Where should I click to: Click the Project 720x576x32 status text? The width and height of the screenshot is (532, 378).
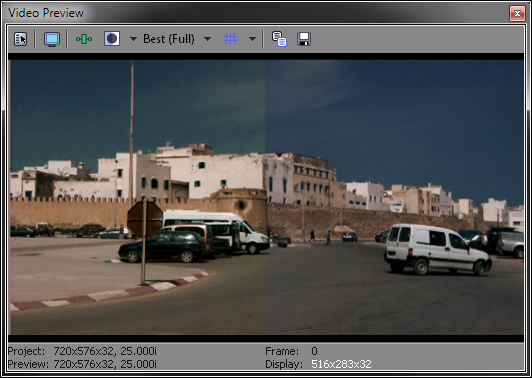[x=82, y=351]
